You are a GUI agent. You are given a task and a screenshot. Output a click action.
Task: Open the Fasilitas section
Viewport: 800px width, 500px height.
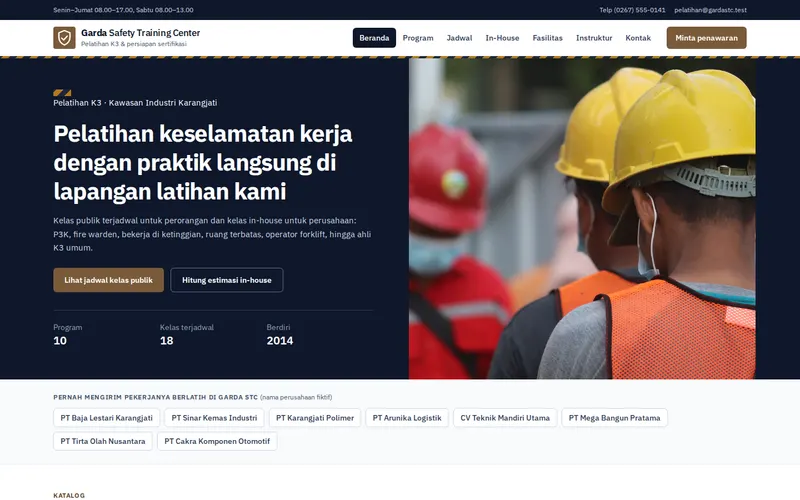point(547,38)
